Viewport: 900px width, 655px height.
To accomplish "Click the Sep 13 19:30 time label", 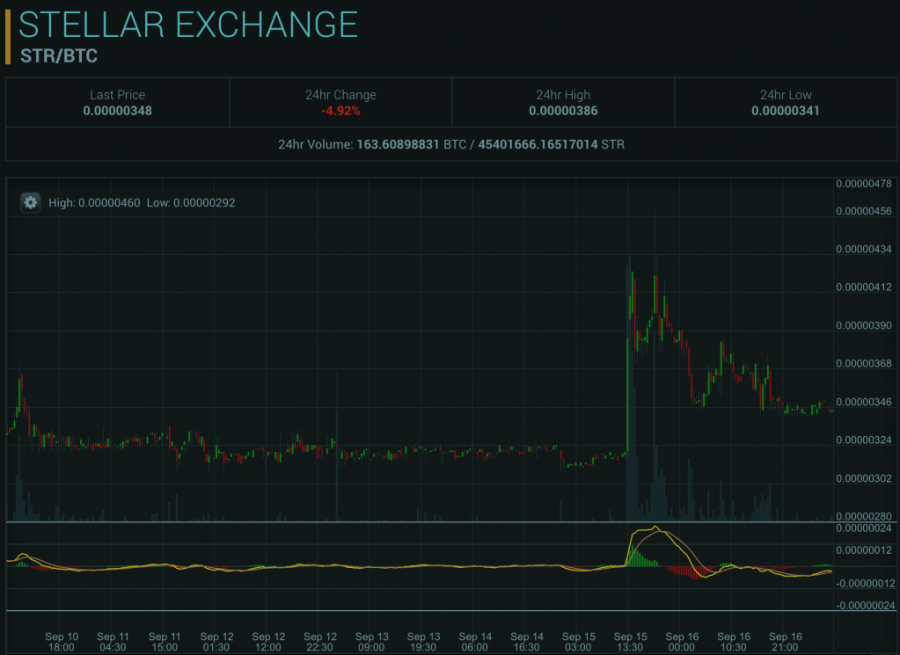I will (424, 642).
